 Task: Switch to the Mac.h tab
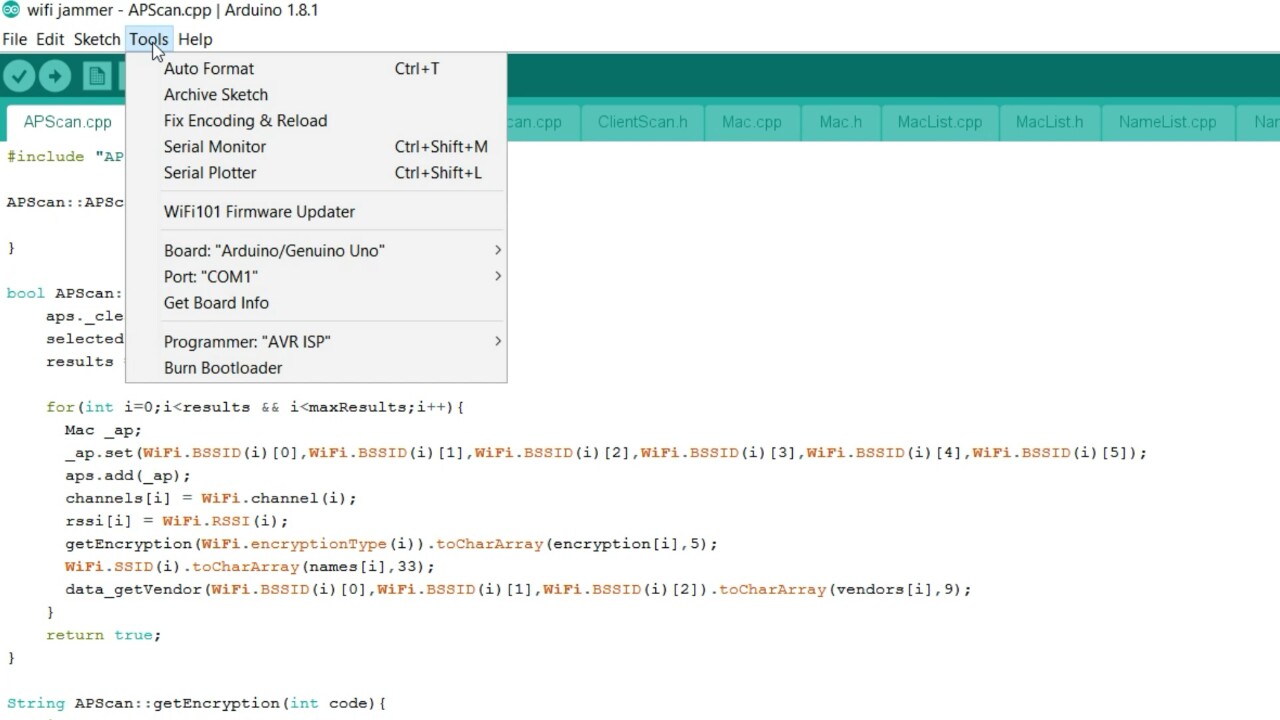pyautogui.click(x=840, y=122)
